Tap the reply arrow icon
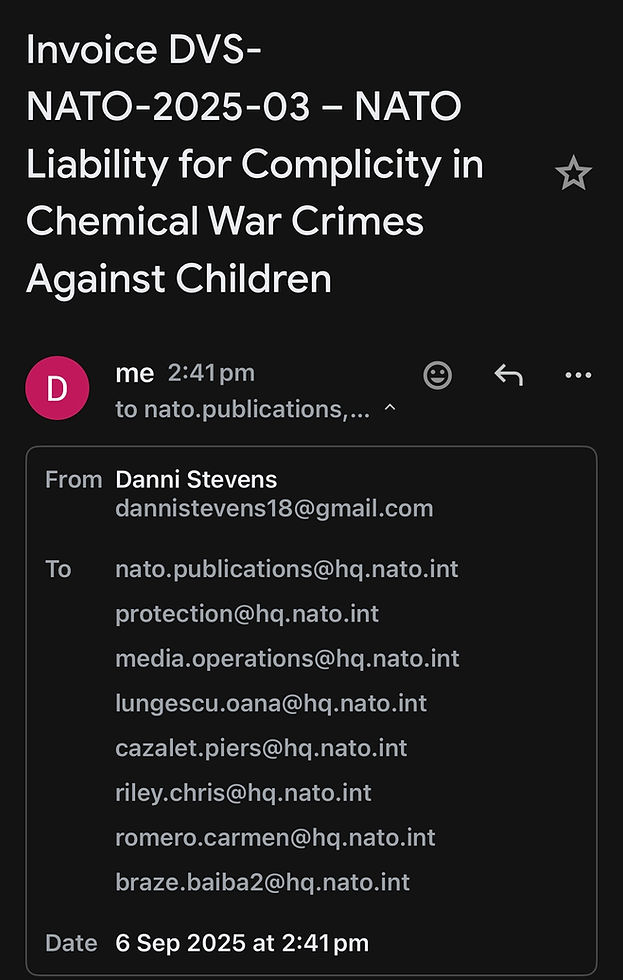Screen dimensions: 623x980 point(508,375)
